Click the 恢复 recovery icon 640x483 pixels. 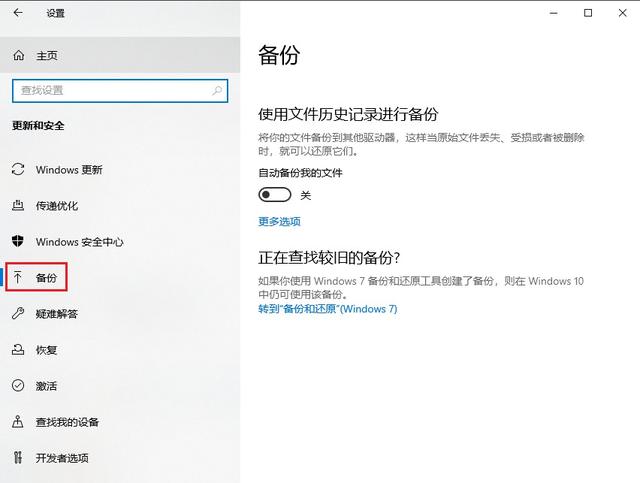[18, 349]
